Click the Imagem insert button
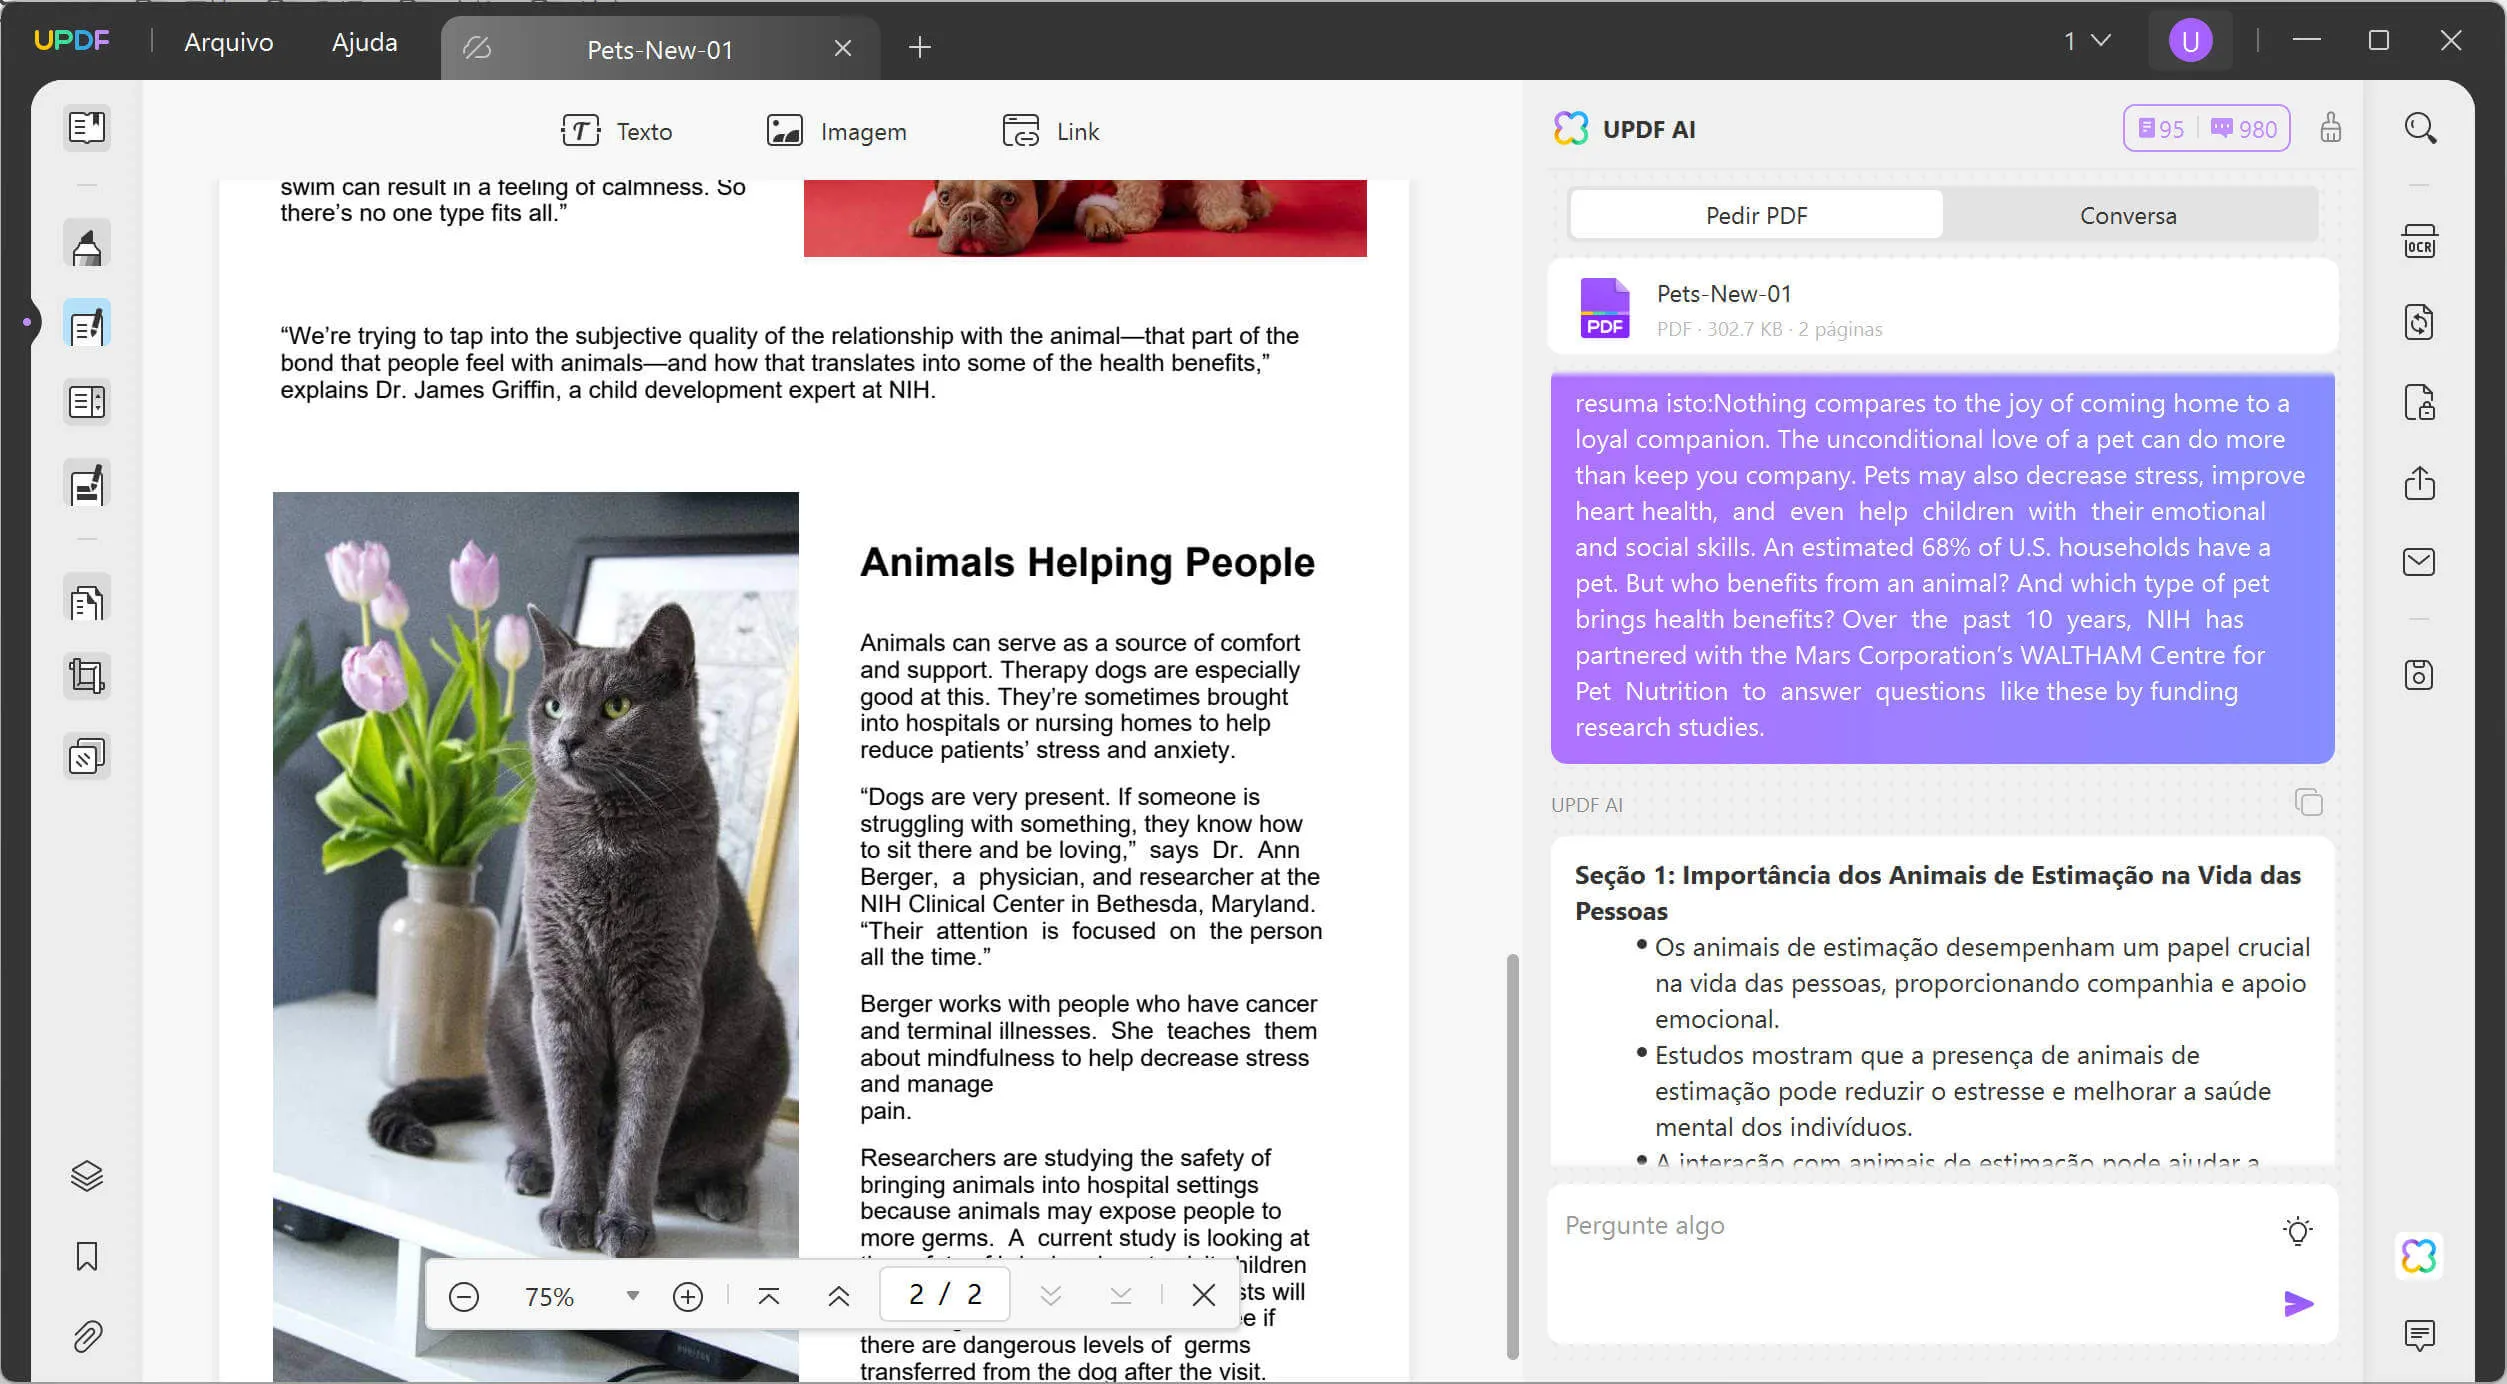The height and width of the screenshot is (1384, 2507). 836,131
